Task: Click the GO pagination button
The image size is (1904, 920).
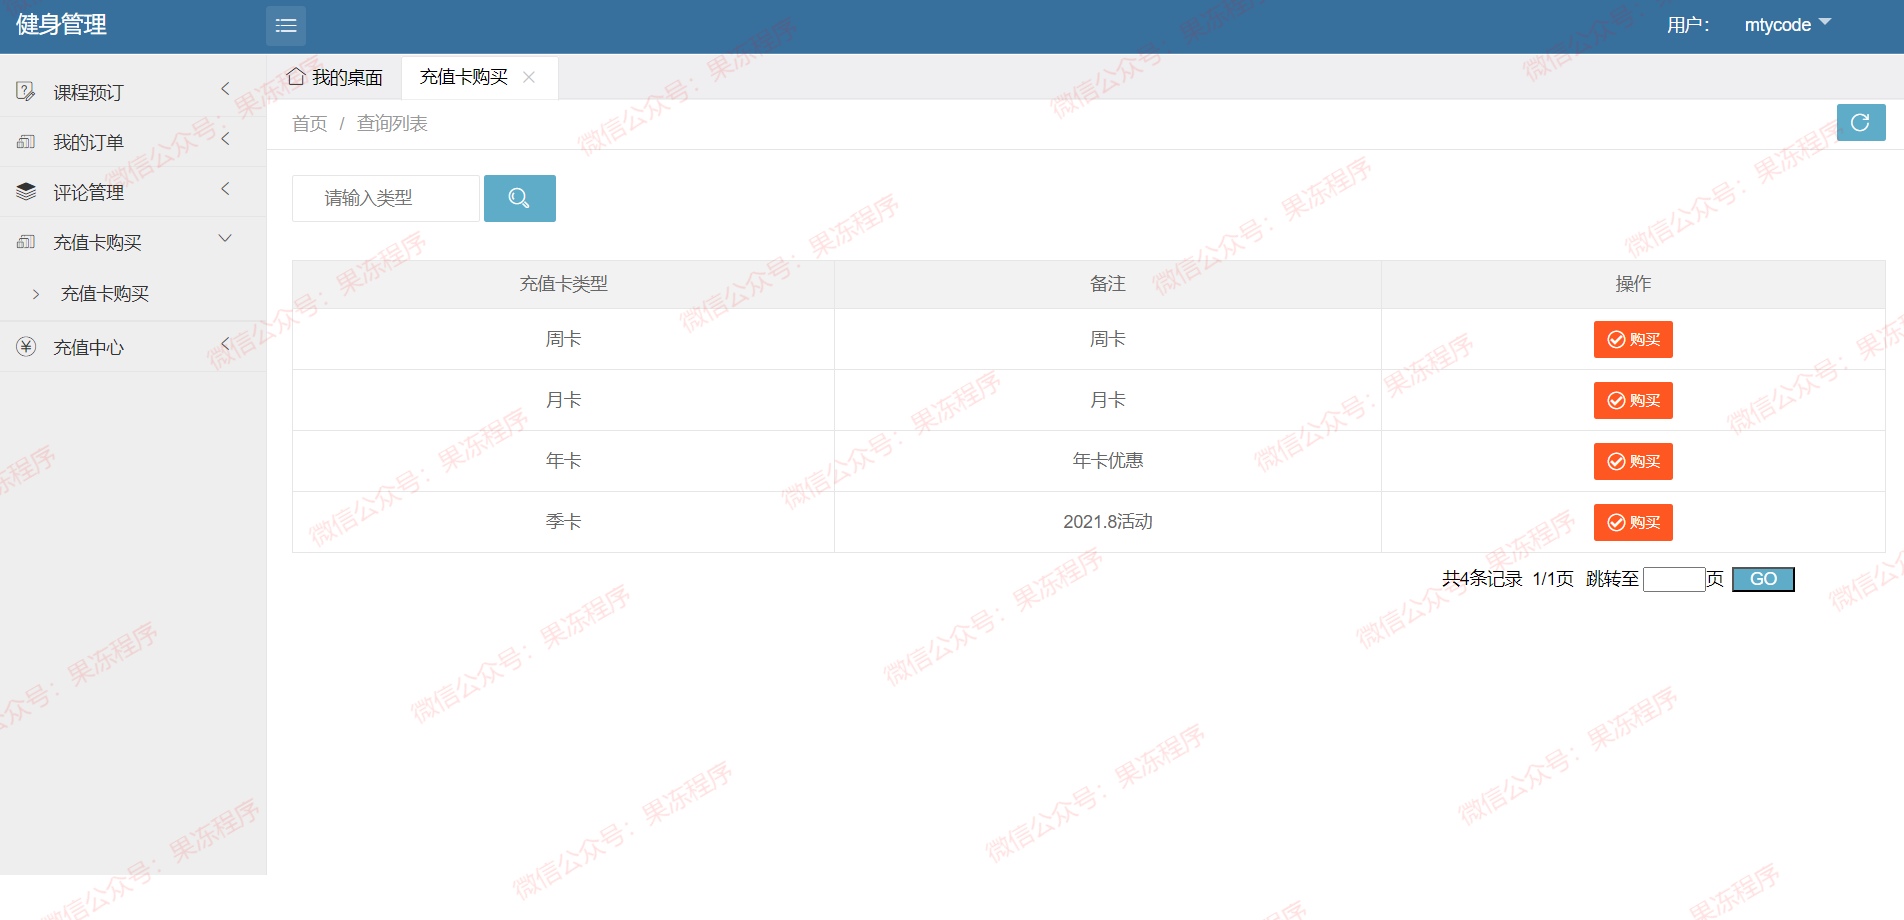Action: (1763, 579)
